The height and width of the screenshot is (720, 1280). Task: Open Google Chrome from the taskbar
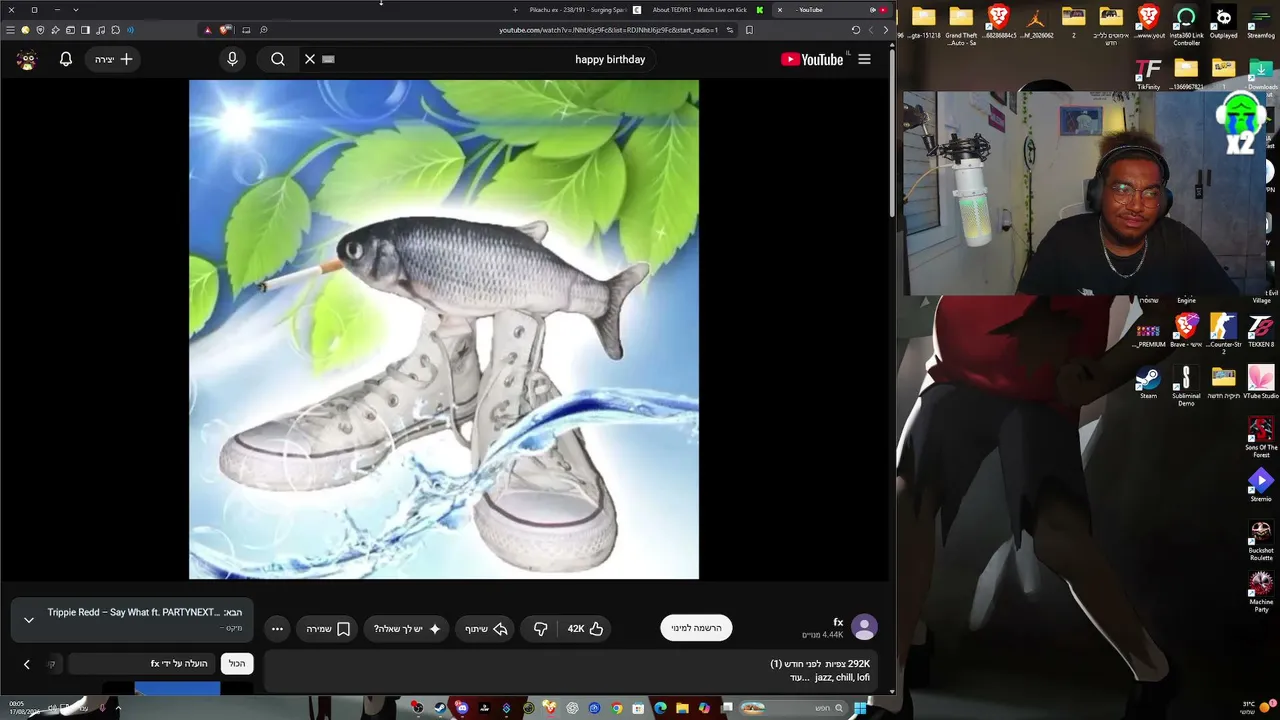pyautogui.click(x=617, y=708)
